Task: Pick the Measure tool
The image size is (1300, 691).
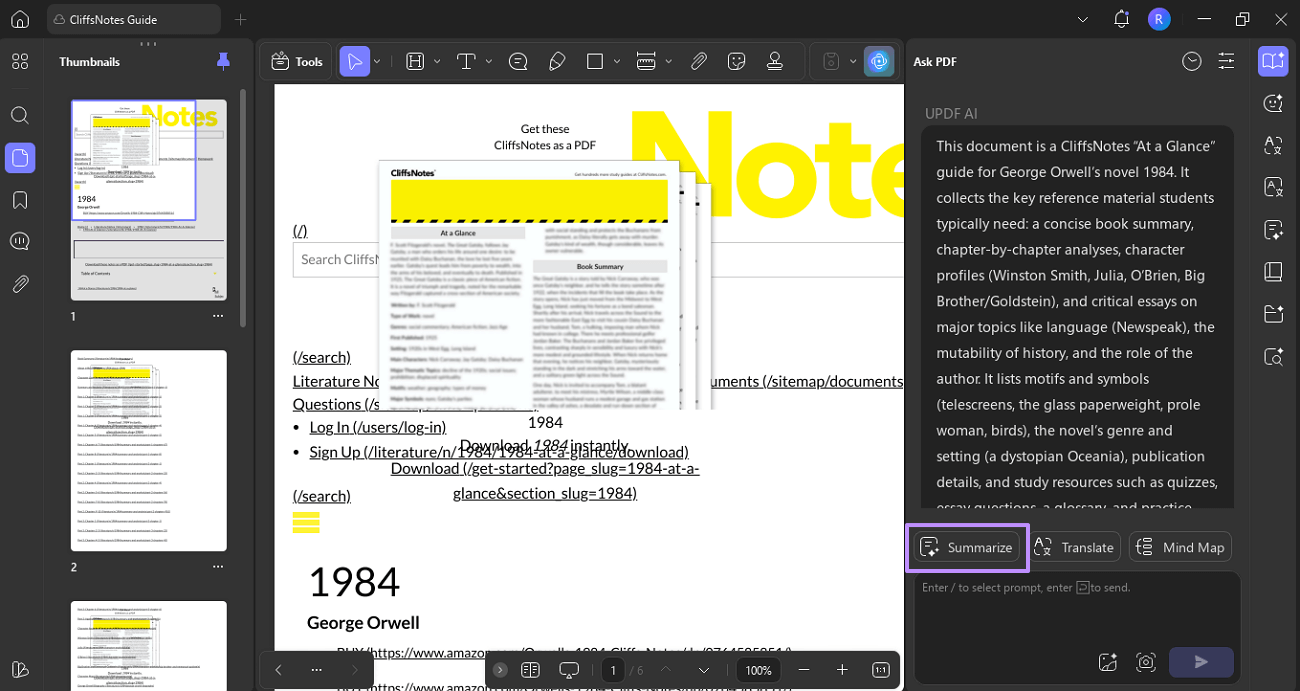Action: [x=648, y=61]
